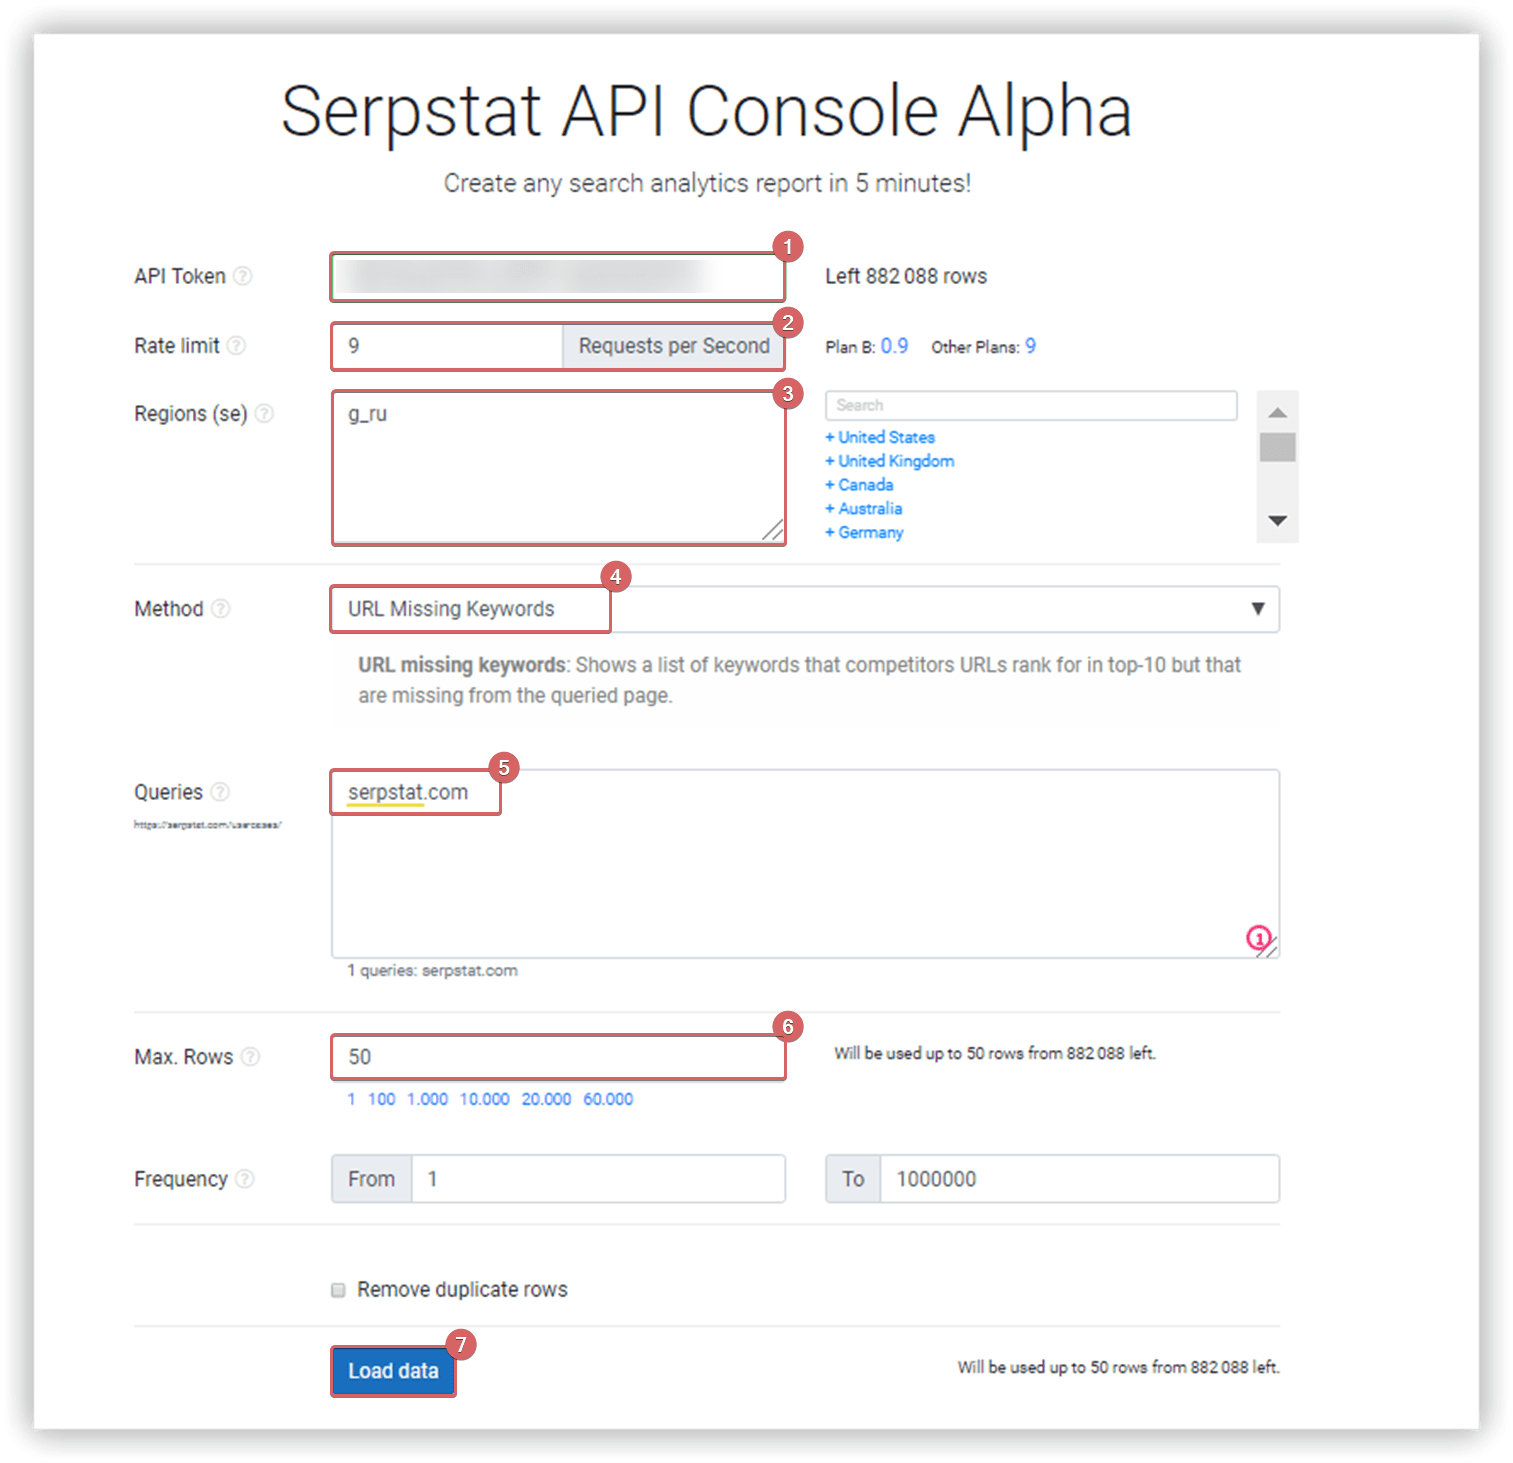Screen dimensions: 1513x1463
Task: Set max rows to 10.000 preset
Action: point(484,1099)
